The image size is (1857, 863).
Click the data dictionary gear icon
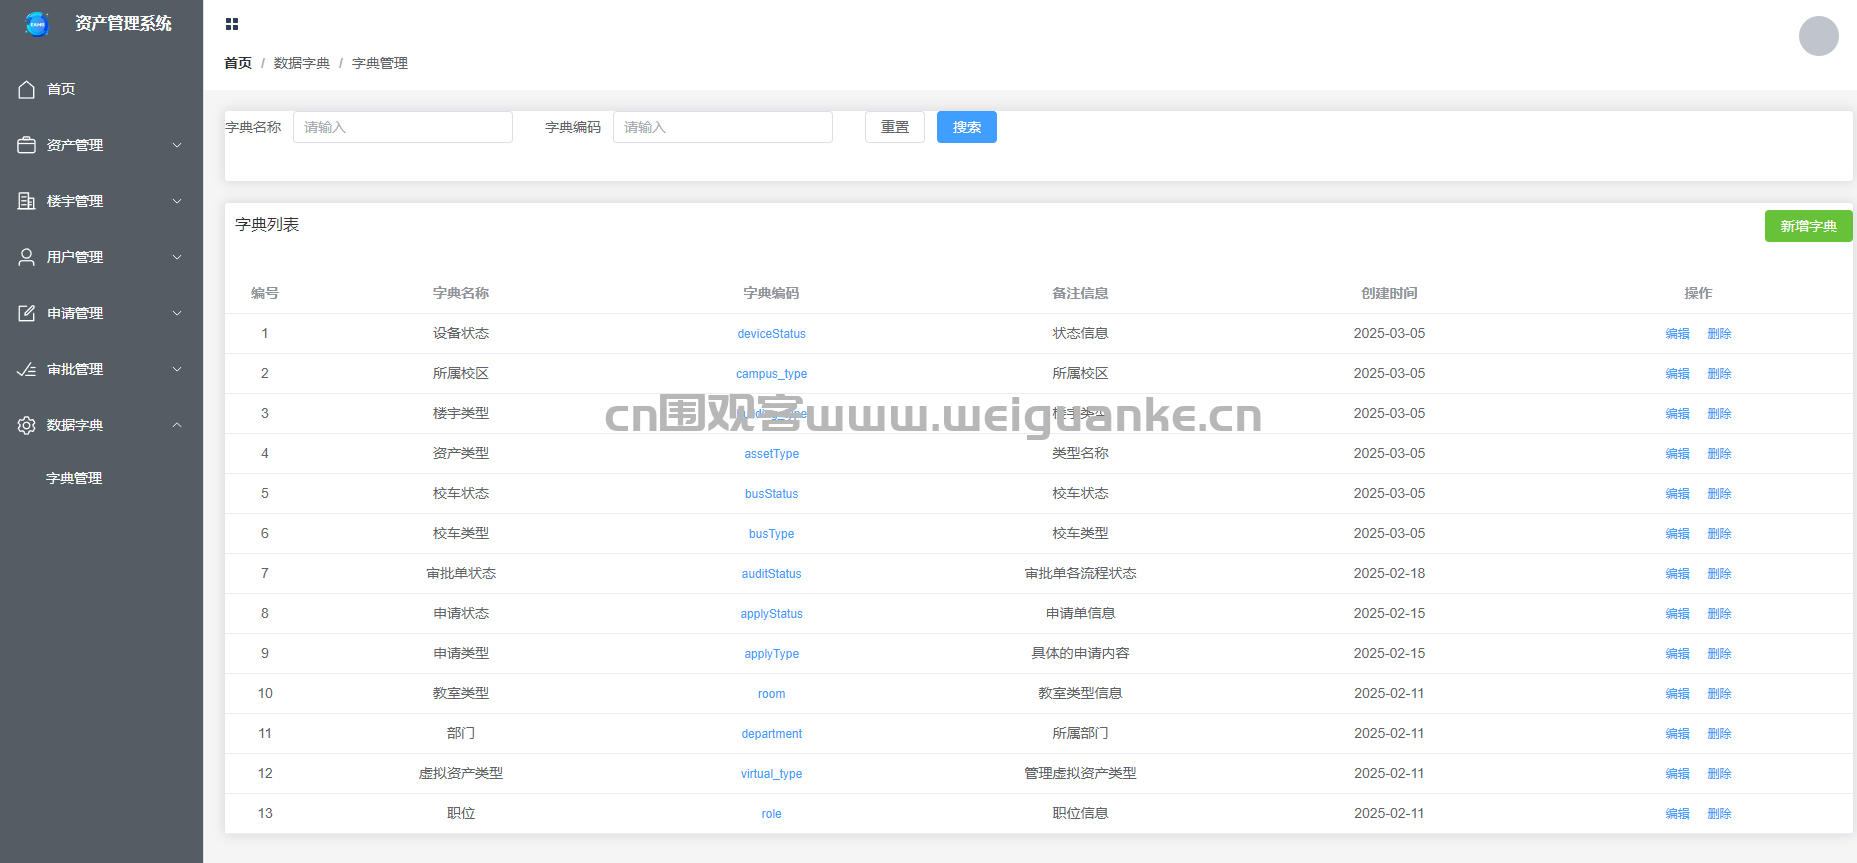pyautogui.click(x=27, y=425)
